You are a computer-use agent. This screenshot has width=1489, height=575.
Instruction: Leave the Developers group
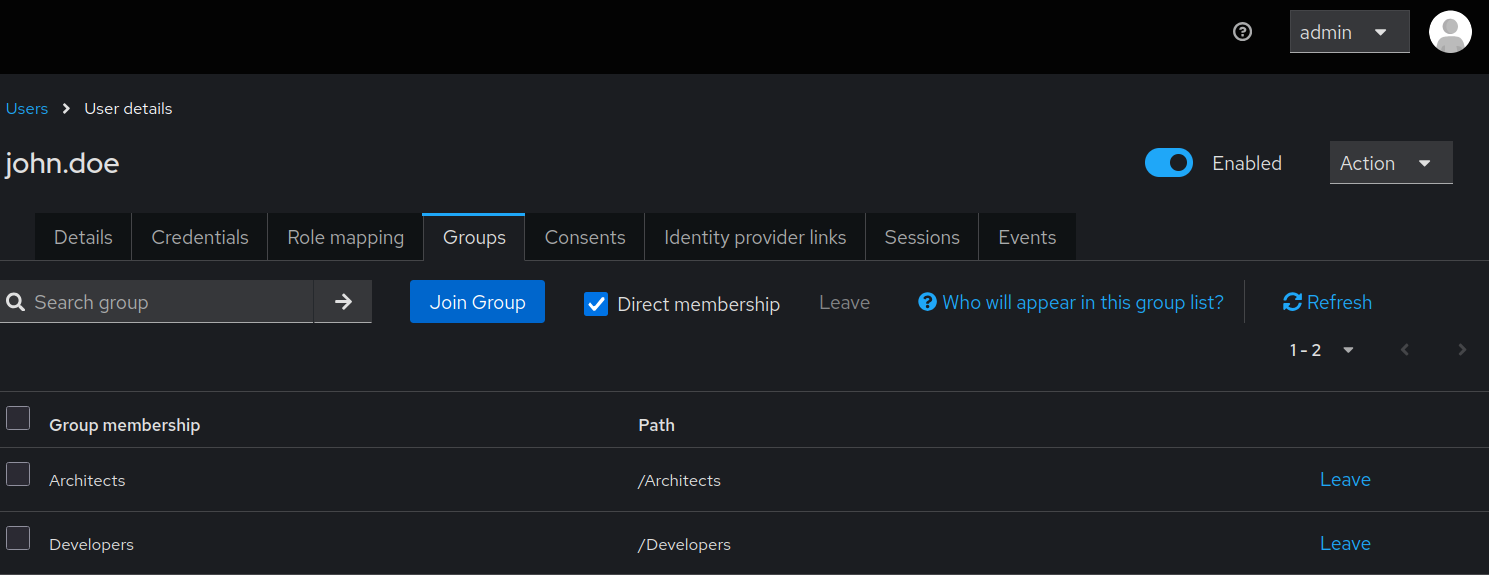pyautogui.click(x=1345, y=543)
